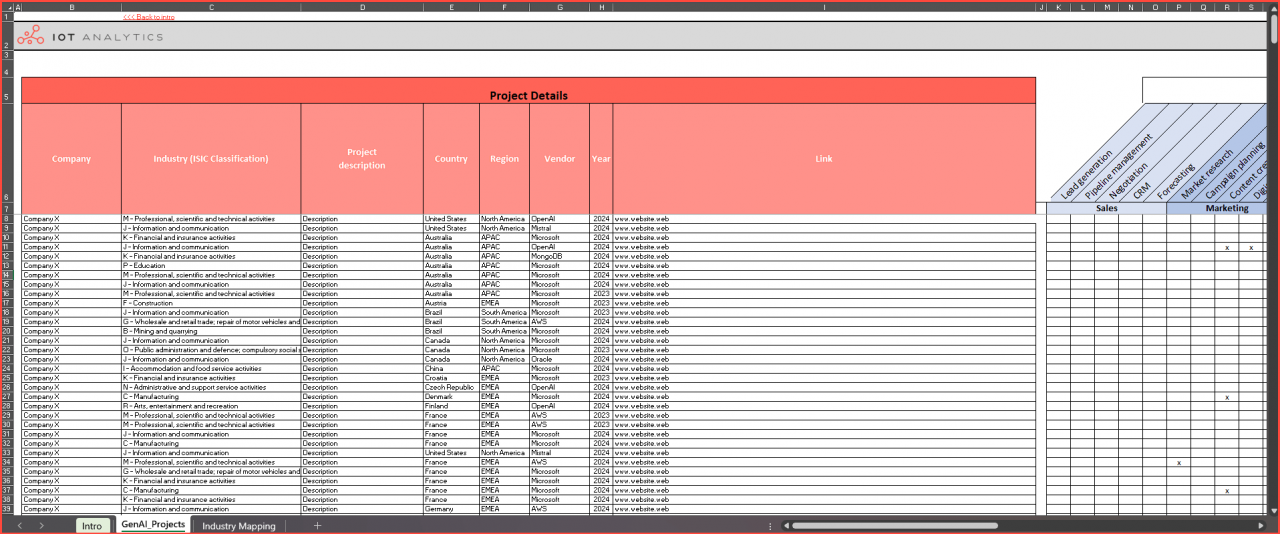Screen dimensions: 1280x534
Task: Switch to the Industry Mapping sheet tab
Action: coord(238,525)
